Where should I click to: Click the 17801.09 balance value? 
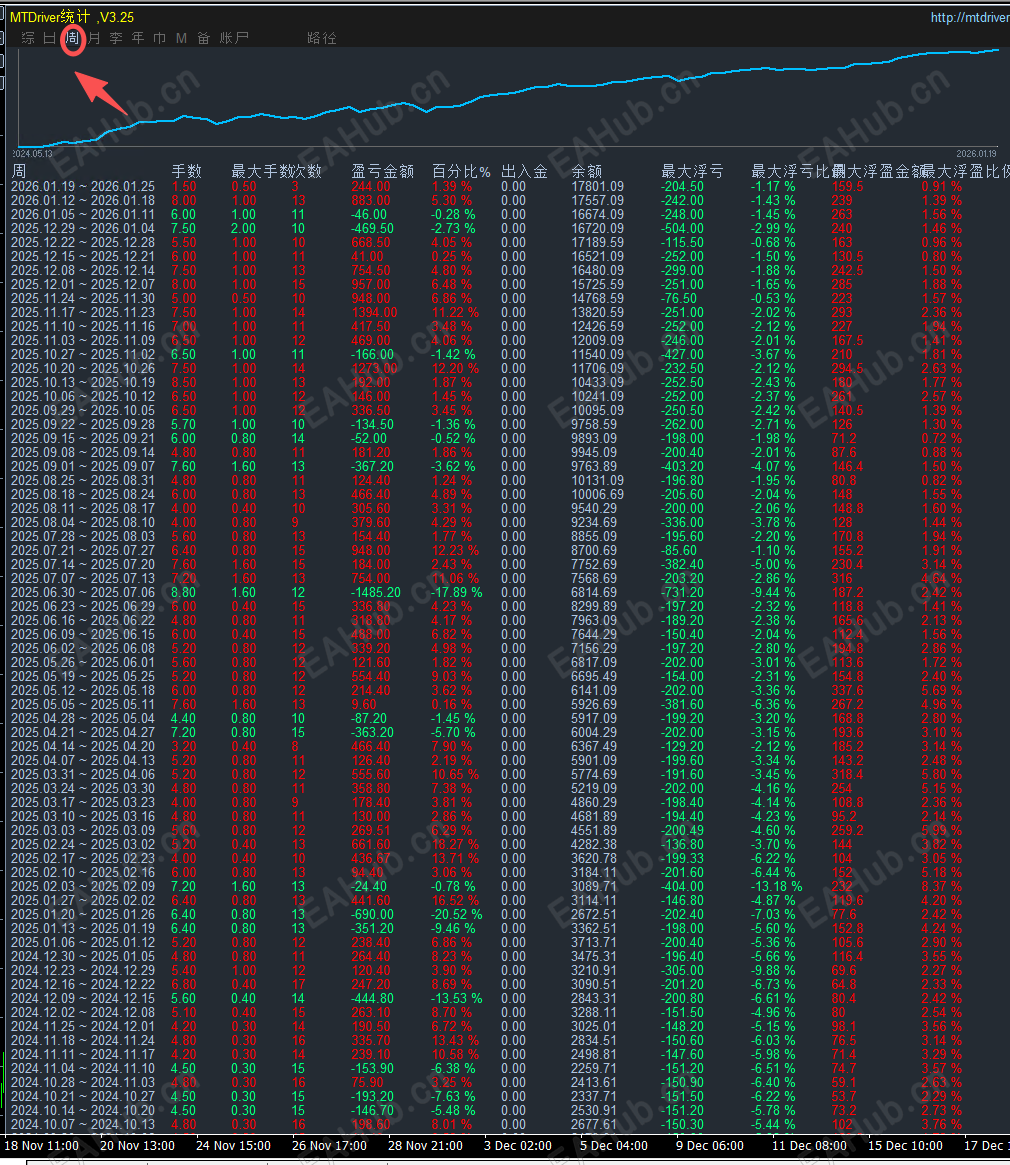[598, 186]
